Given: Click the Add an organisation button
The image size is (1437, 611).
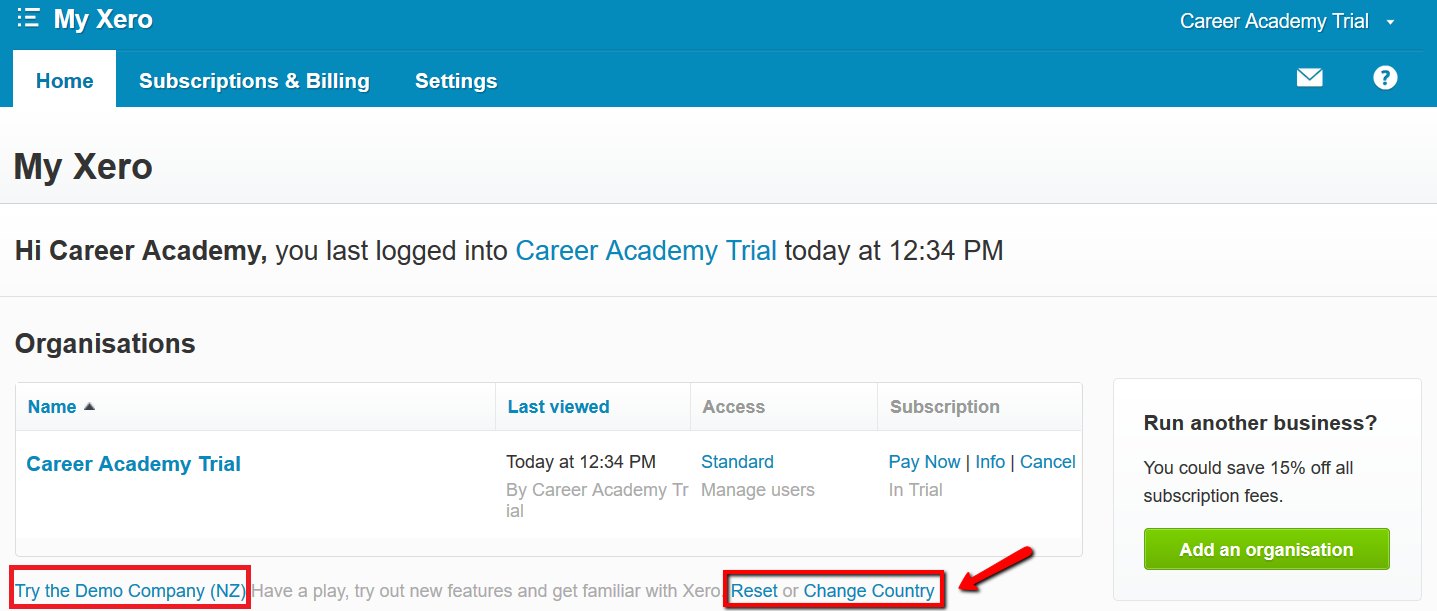Looking at the screenshot, I should 1266,549.
